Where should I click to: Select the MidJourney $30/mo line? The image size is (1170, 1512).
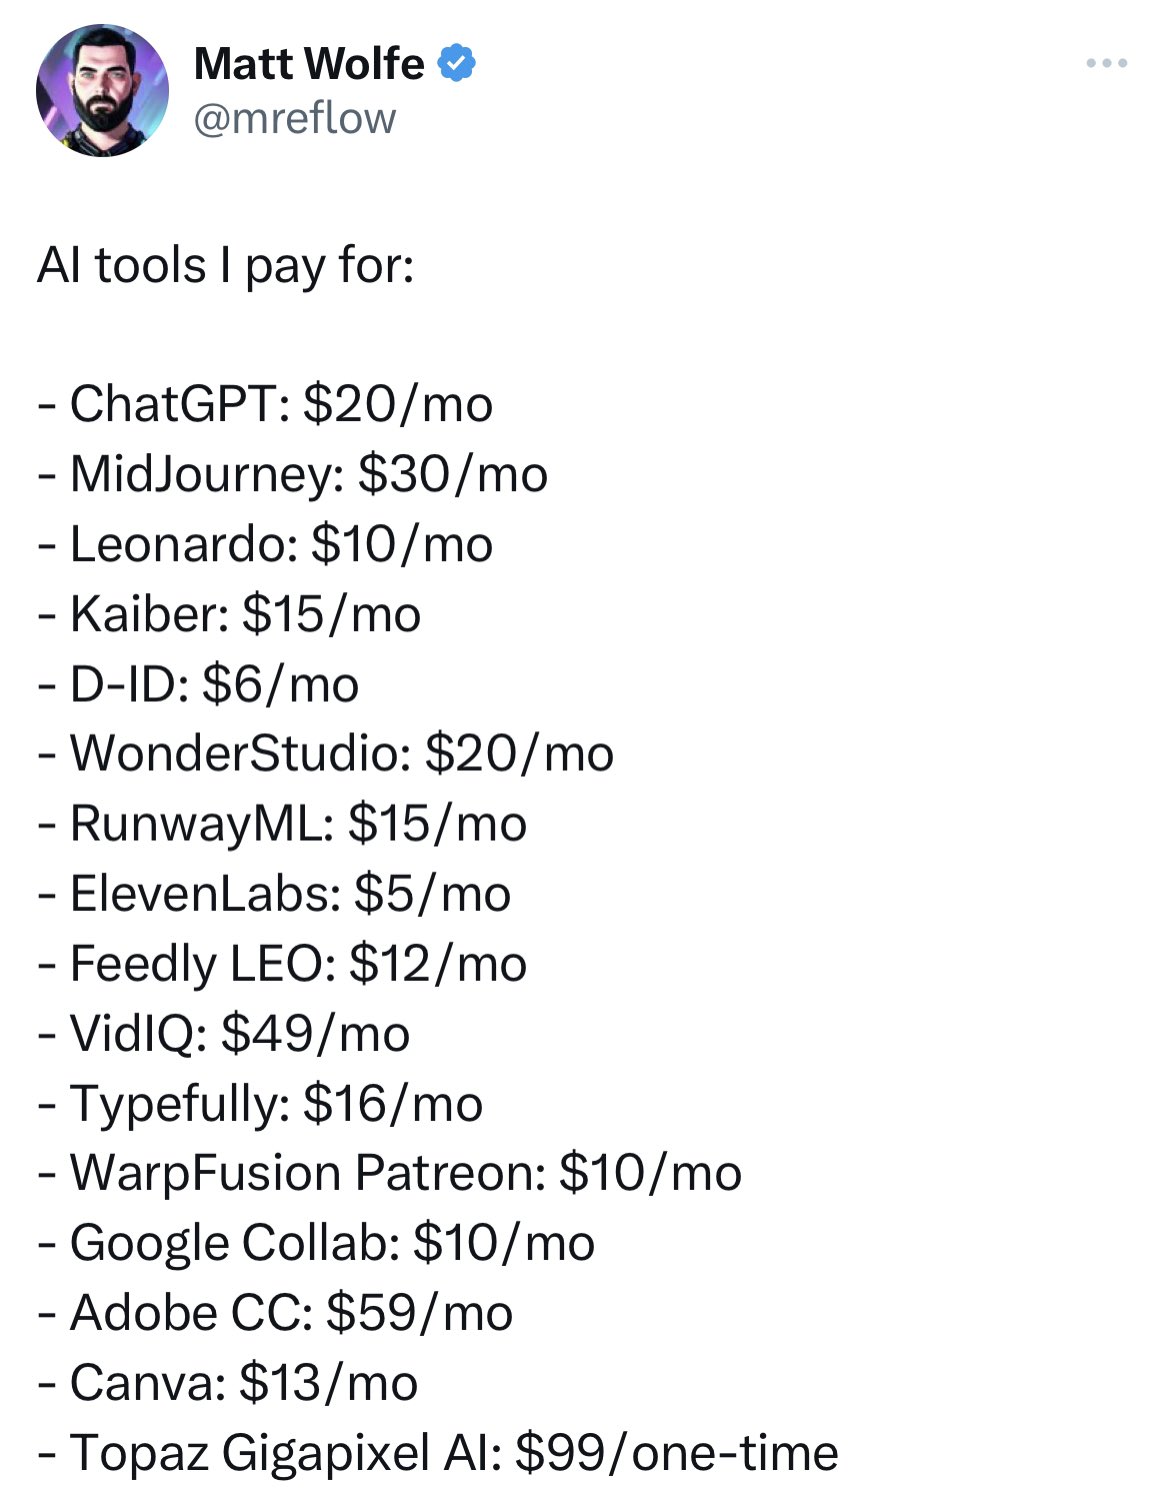(x=293, y=475)
